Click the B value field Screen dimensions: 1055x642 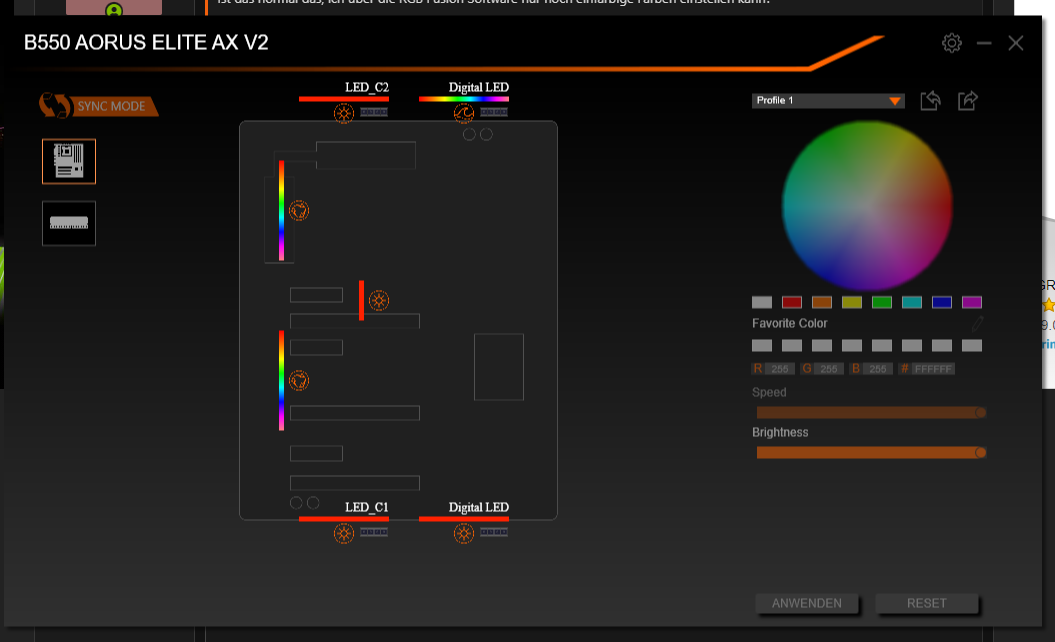click(877, 369)
